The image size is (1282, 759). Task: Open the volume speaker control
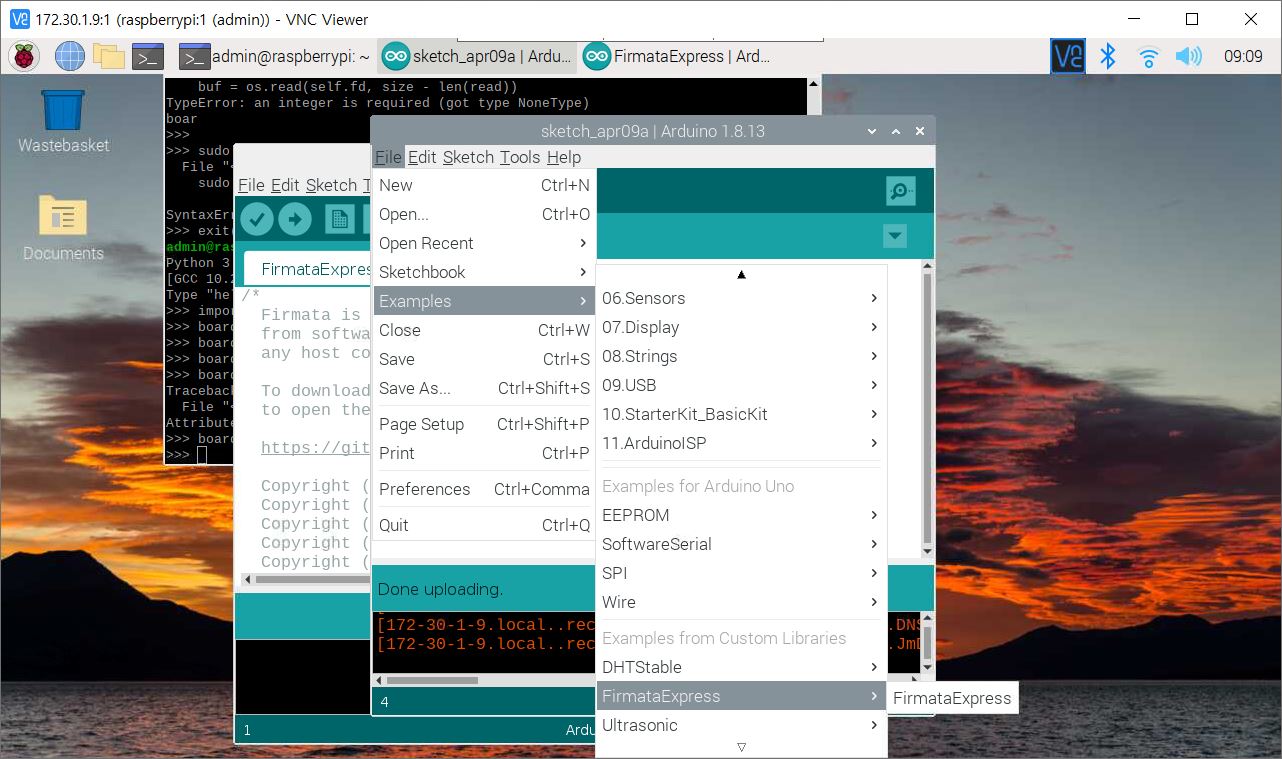[x=1188, y=56]
